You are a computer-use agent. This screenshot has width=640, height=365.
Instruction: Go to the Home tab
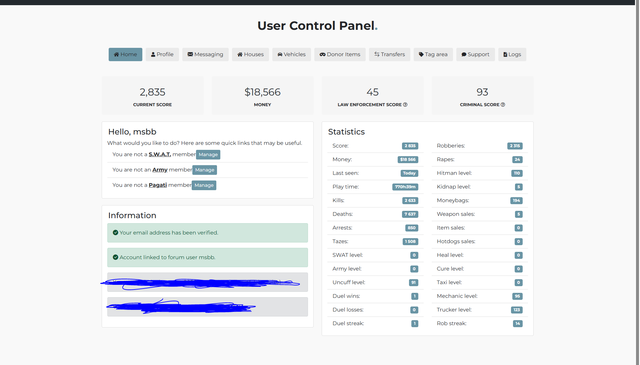[x=125, y=54]
